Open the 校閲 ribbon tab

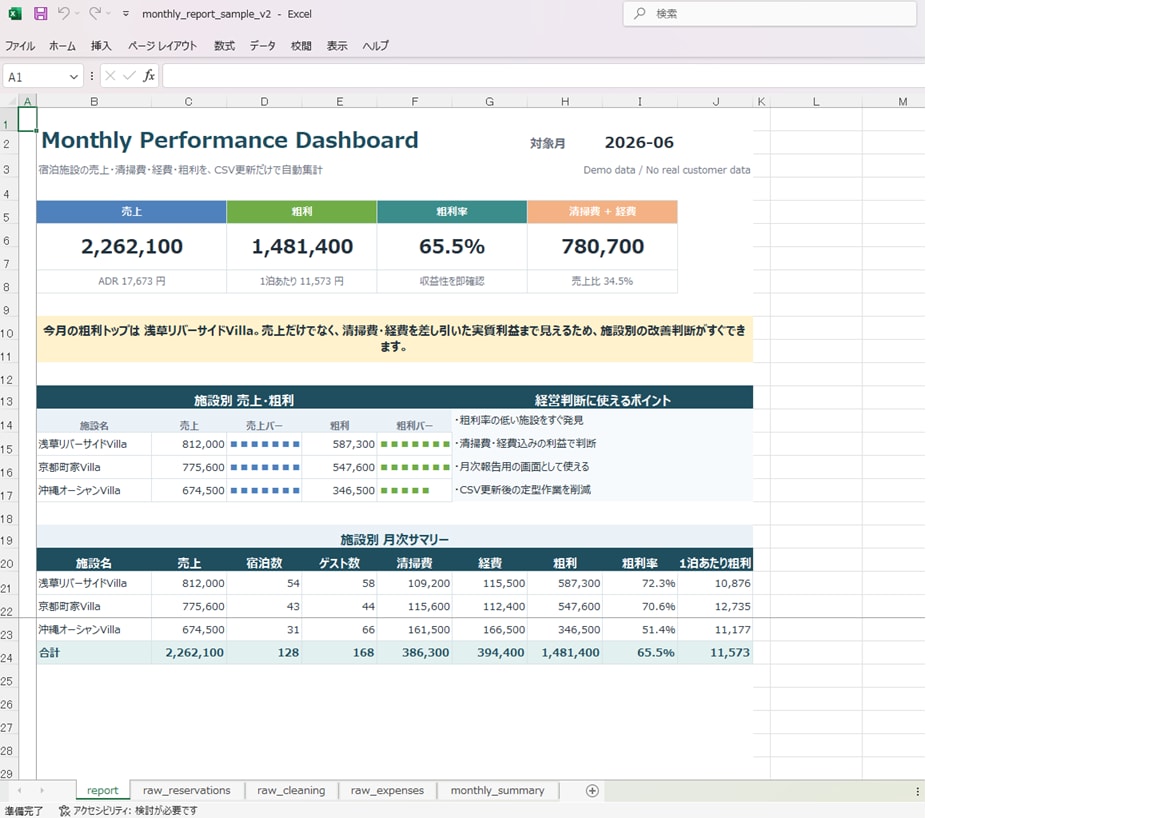point(301,46)
